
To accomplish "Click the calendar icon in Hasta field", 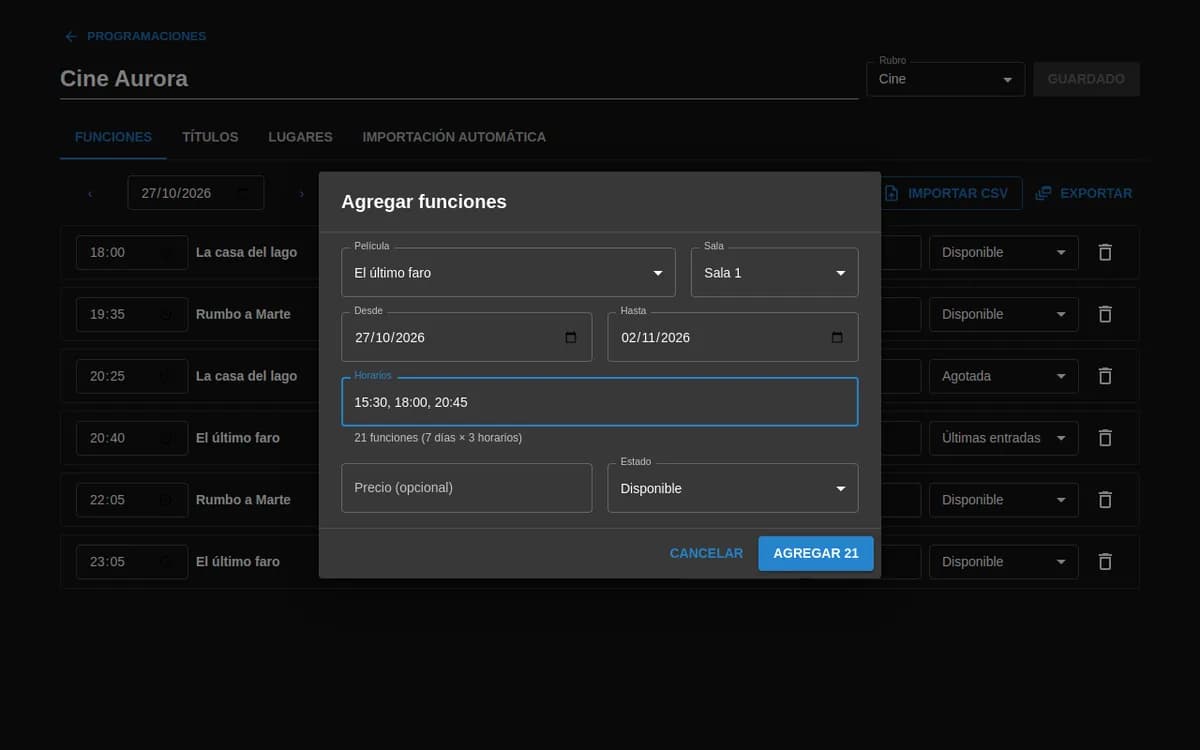I will [x=837, y=337].
